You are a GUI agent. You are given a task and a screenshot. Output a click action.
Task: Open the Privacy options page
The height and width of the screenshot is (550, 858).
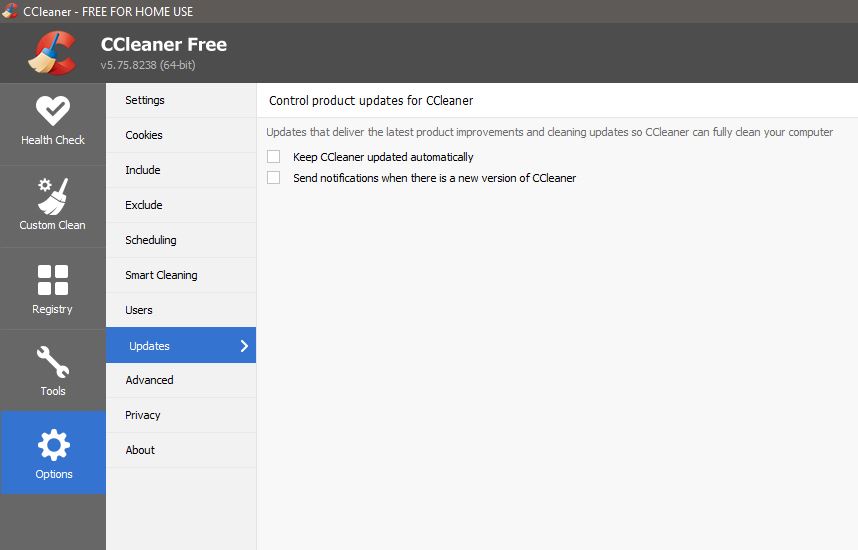tap(181, 415)
